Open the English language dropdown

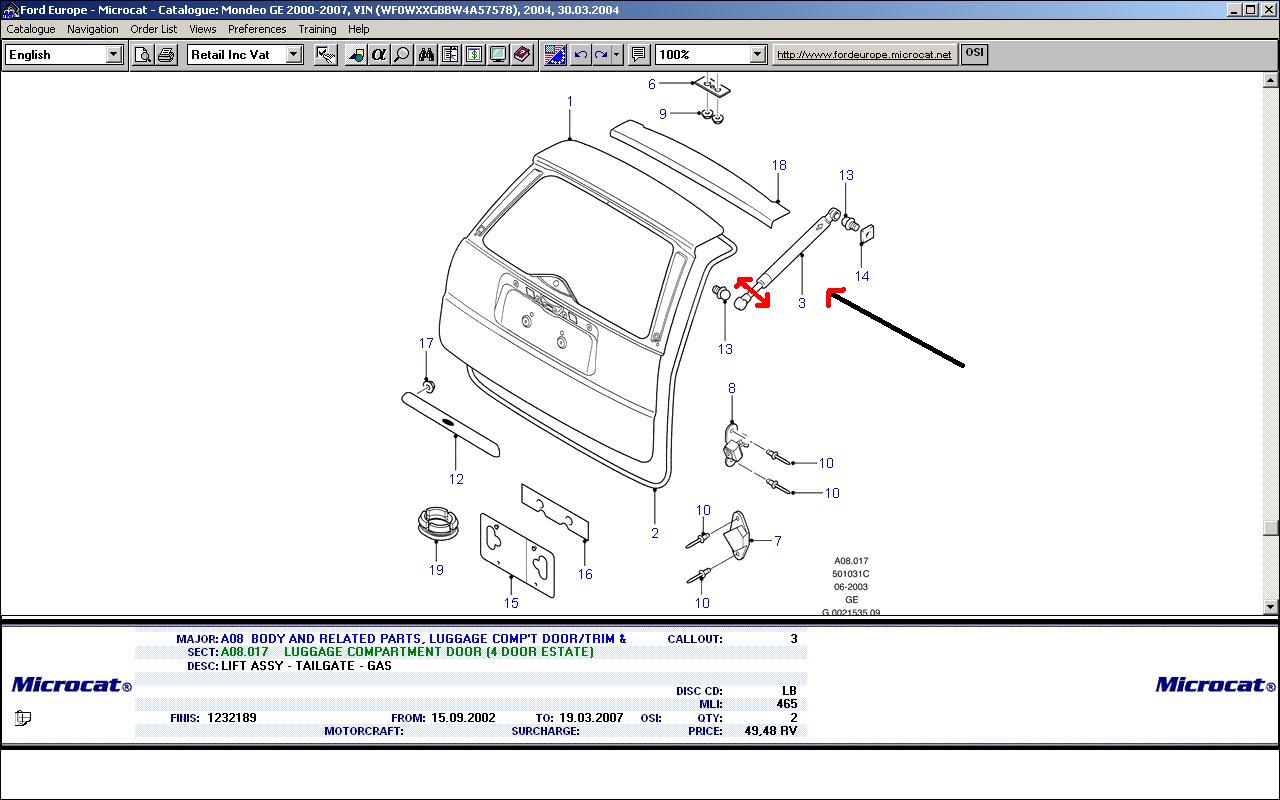[x=114, y=55]
